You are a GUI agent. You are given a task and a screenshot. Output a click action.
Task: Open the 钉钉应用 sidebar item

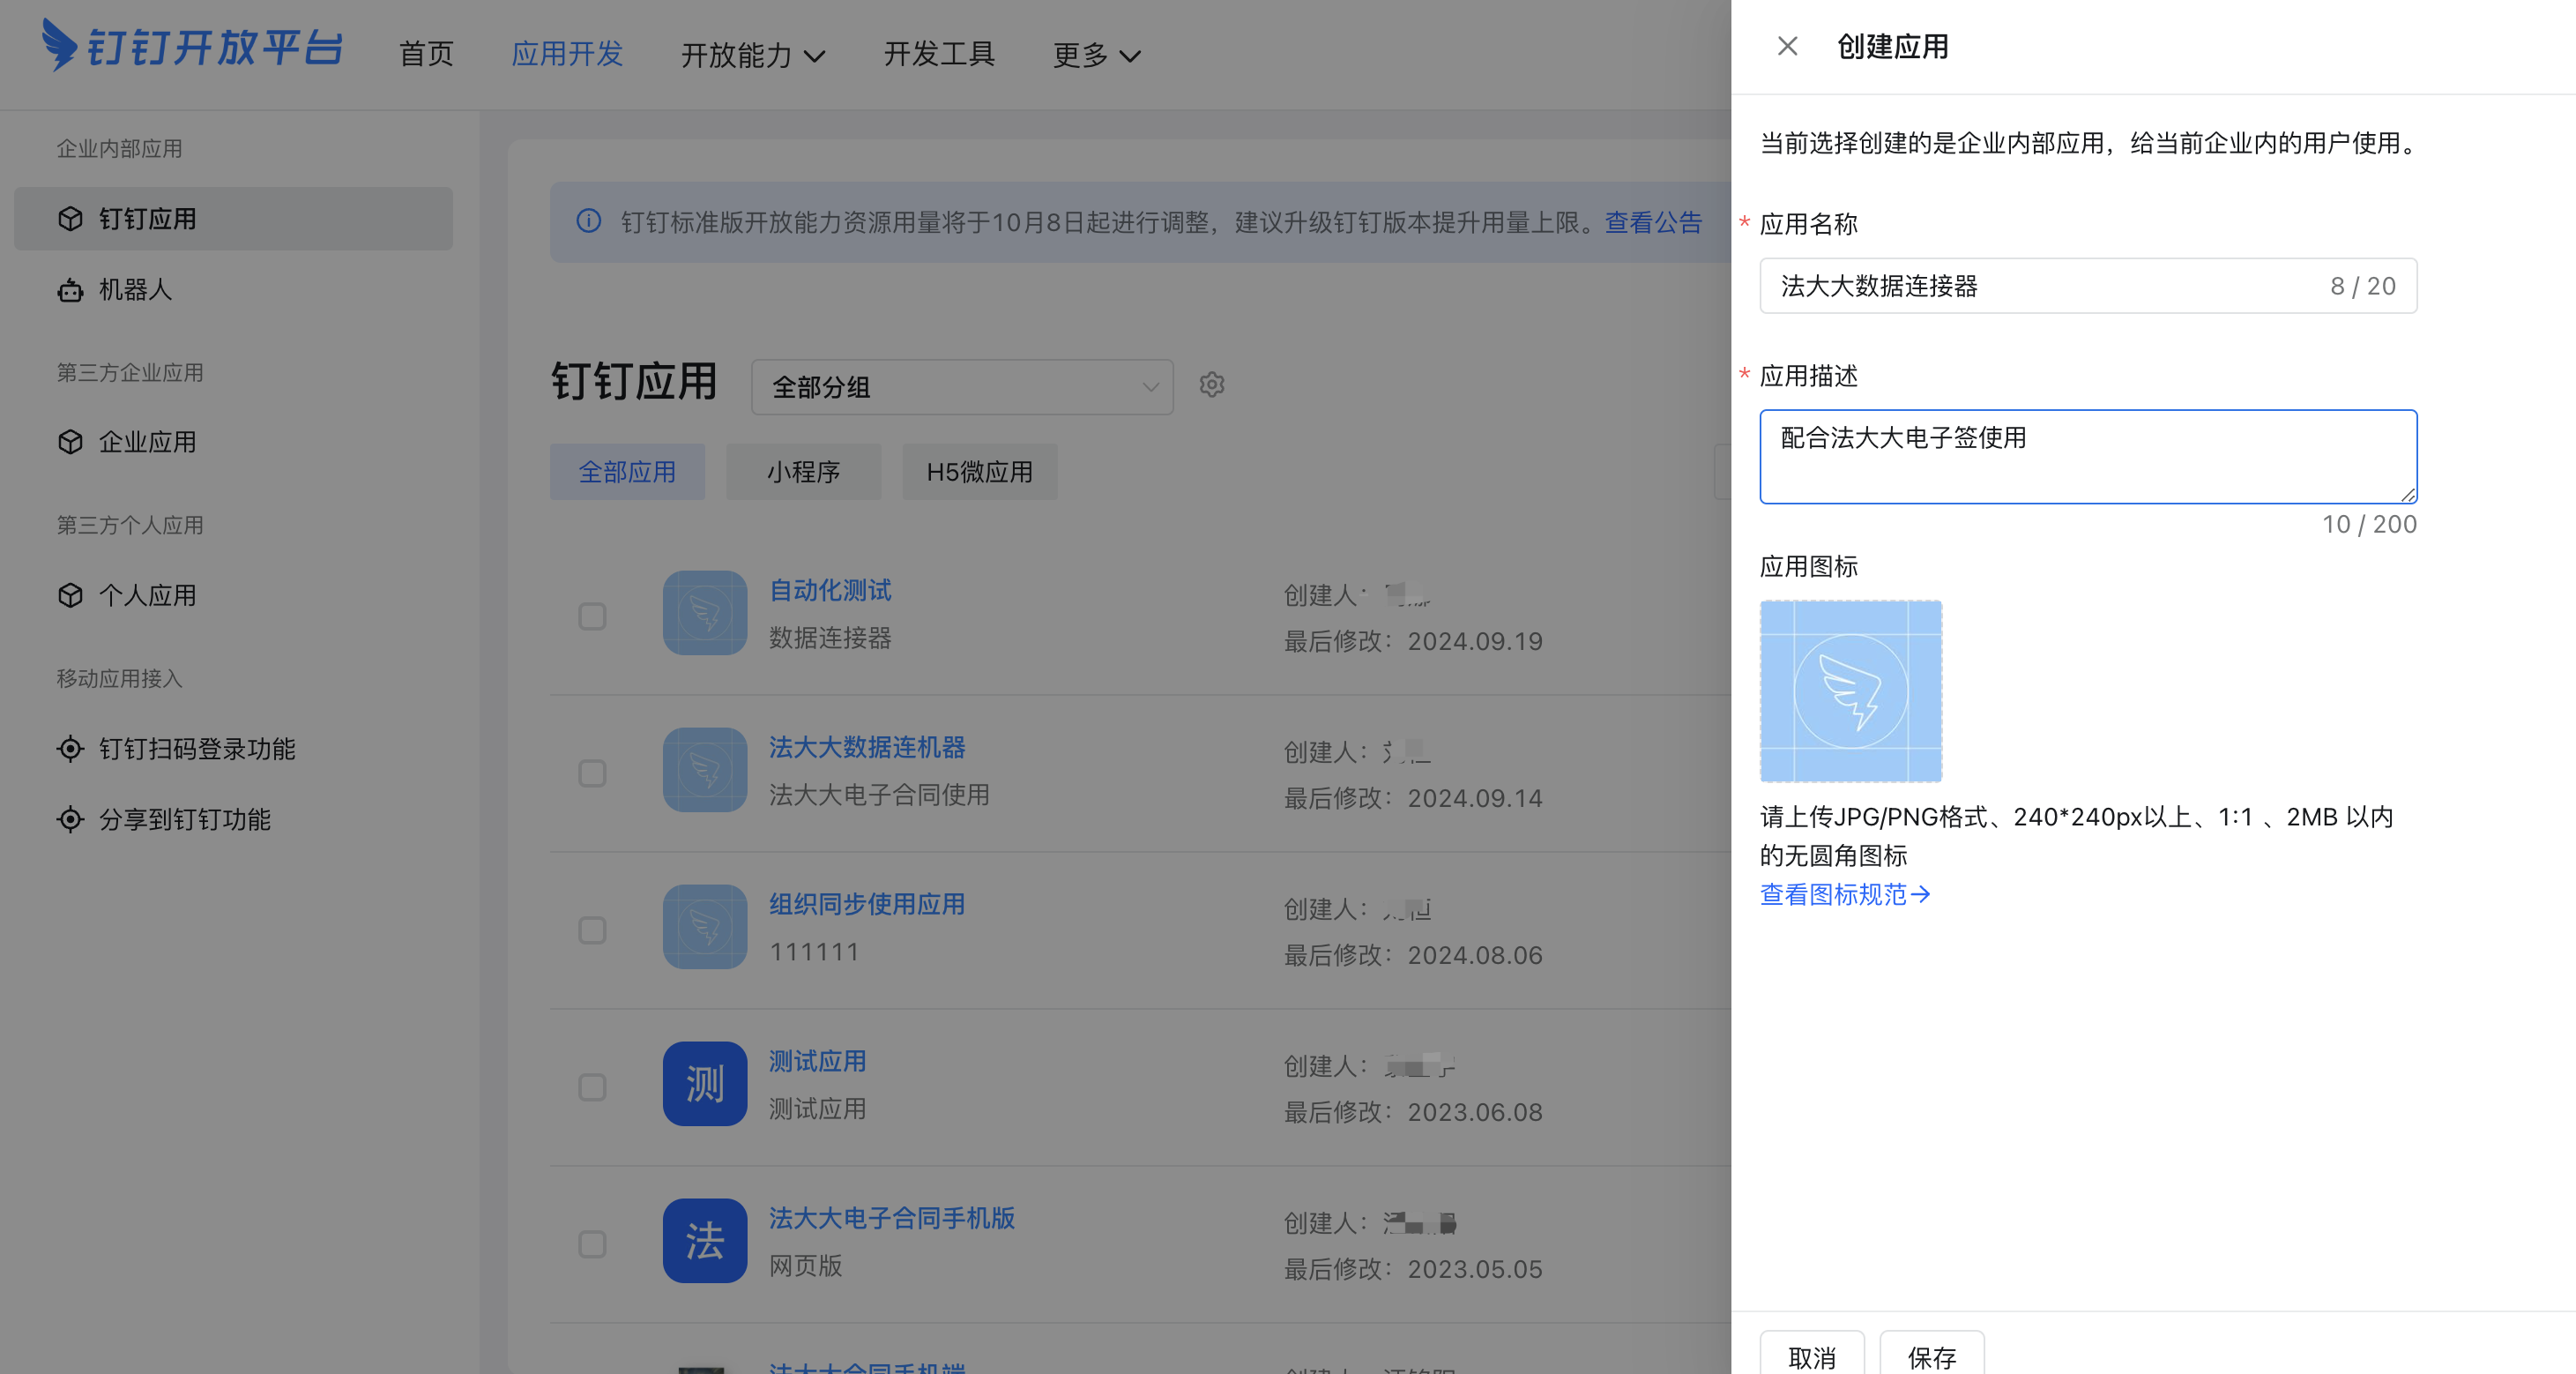click(x=233, y=218)
